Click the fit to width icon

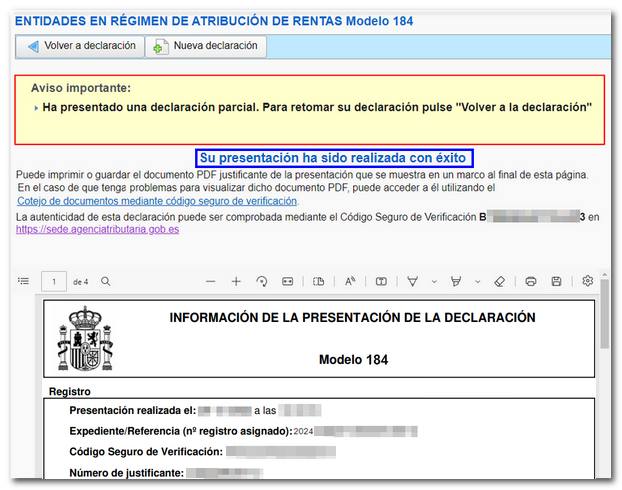click(x=288, y=282)
